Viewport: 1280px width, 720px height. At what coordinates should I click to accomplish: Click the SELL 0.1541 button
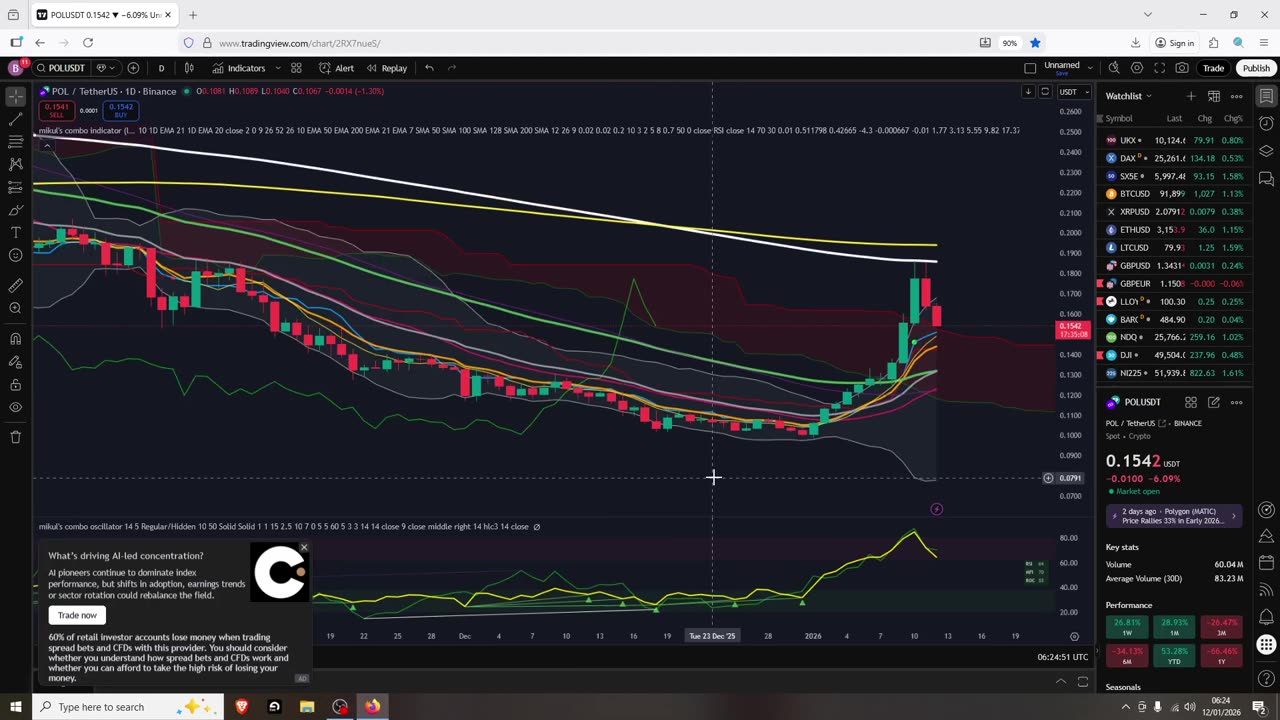57,110
